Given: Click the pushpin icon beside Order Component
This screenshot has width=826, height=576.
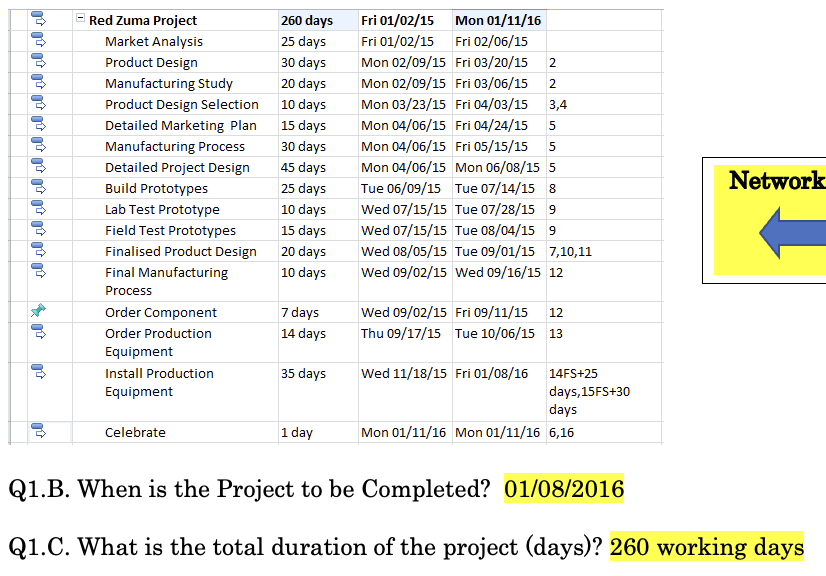Looking at the screenshot, I should [x=38, y=312].
